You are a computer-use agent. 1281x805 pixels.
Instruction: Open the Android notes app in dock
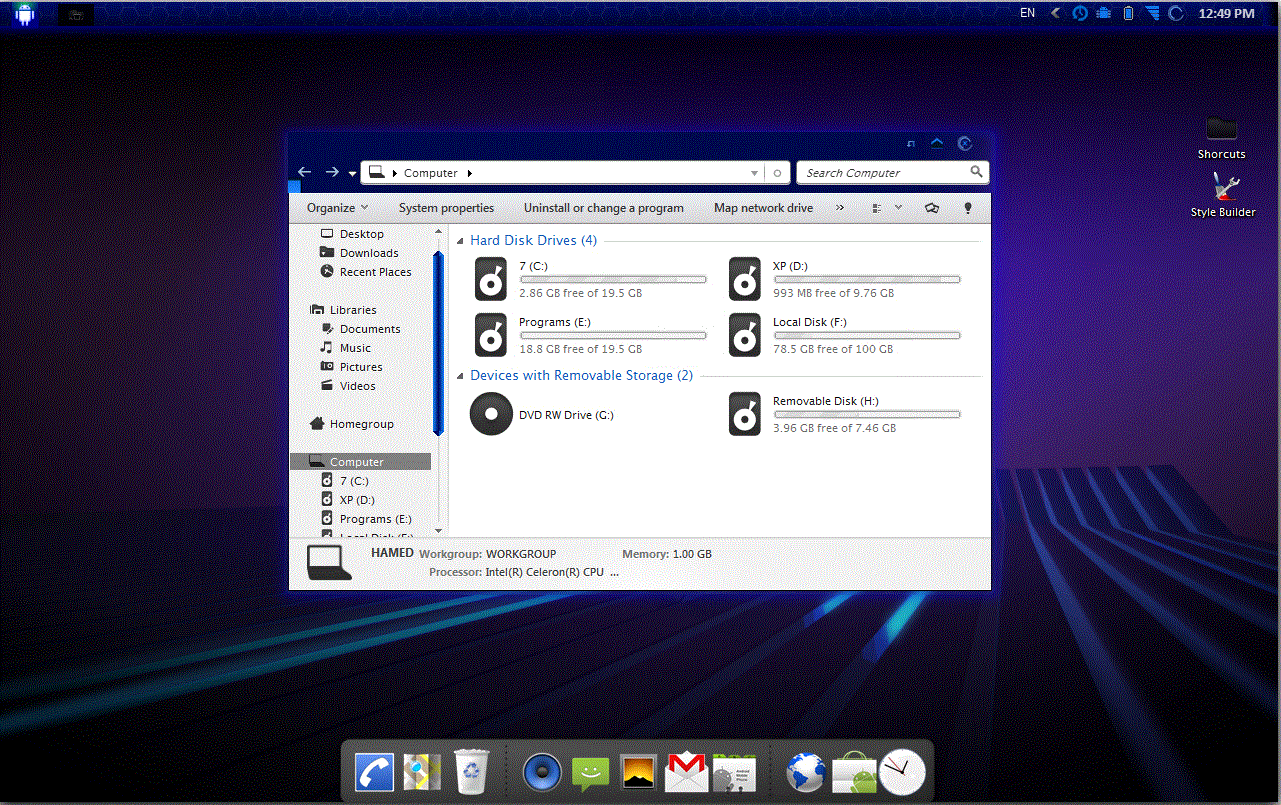[734, 772]
